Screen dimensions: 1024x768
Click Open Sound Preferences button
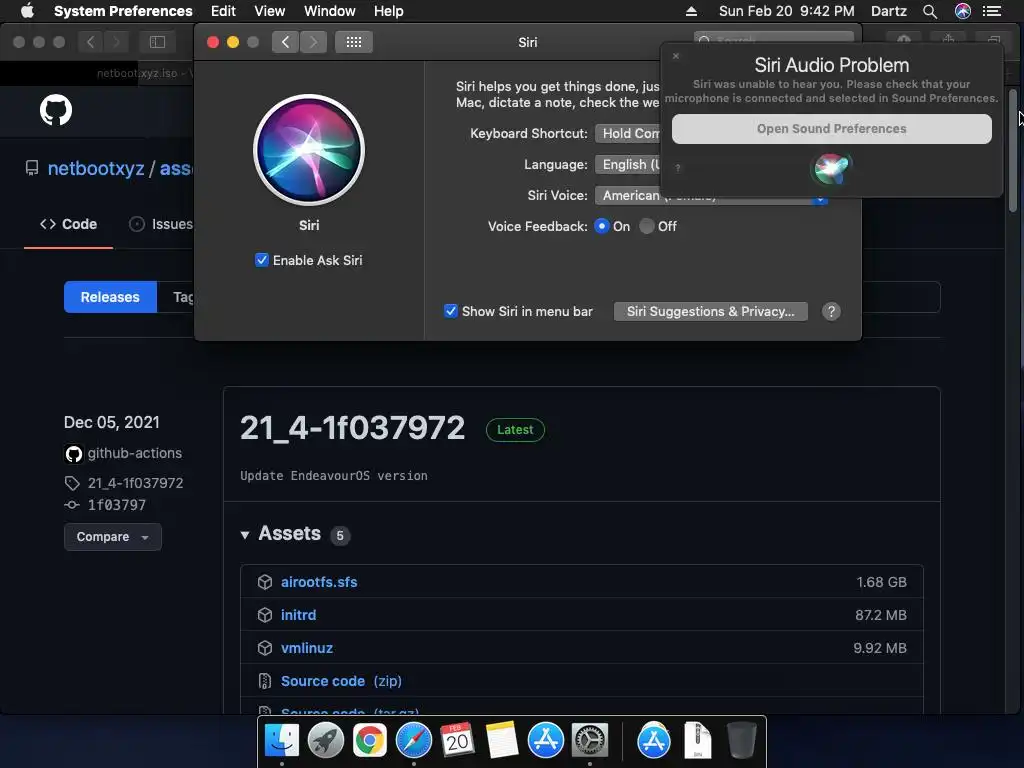831,129
